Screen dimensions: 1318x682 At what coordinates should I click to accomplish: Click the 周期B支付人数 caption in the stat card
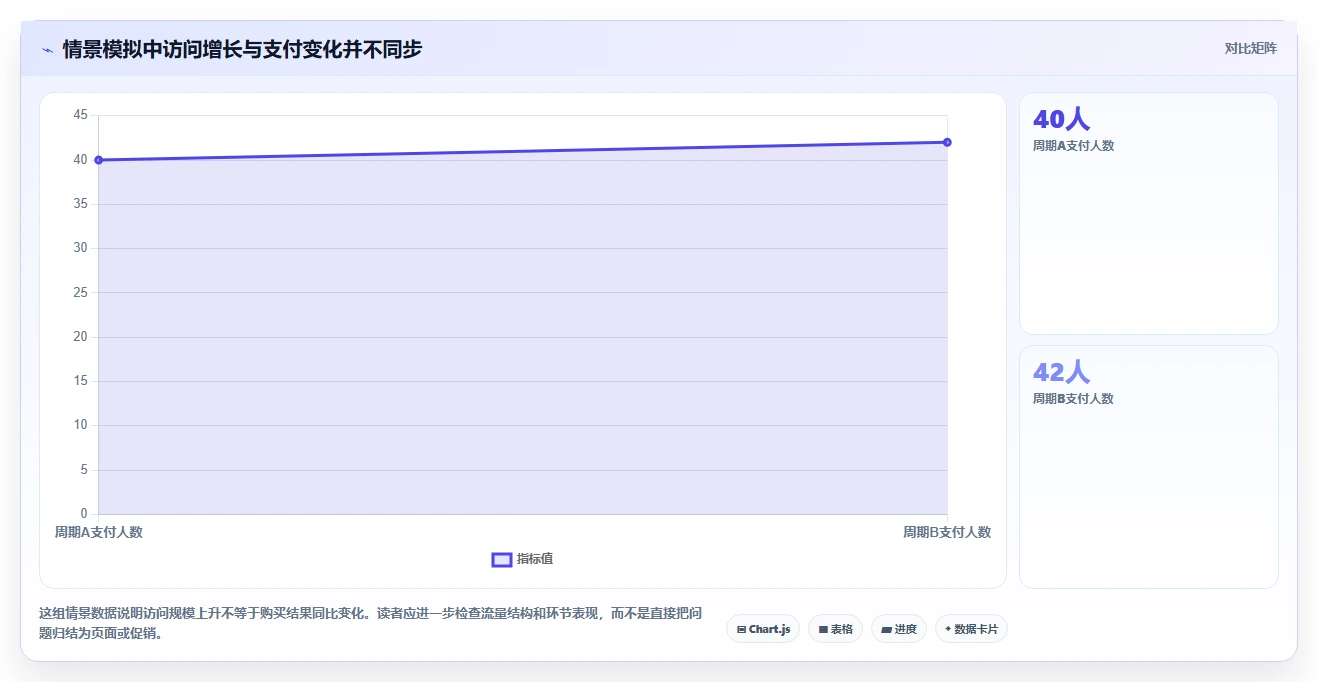pyautogui.click(x=1073, y=399)
